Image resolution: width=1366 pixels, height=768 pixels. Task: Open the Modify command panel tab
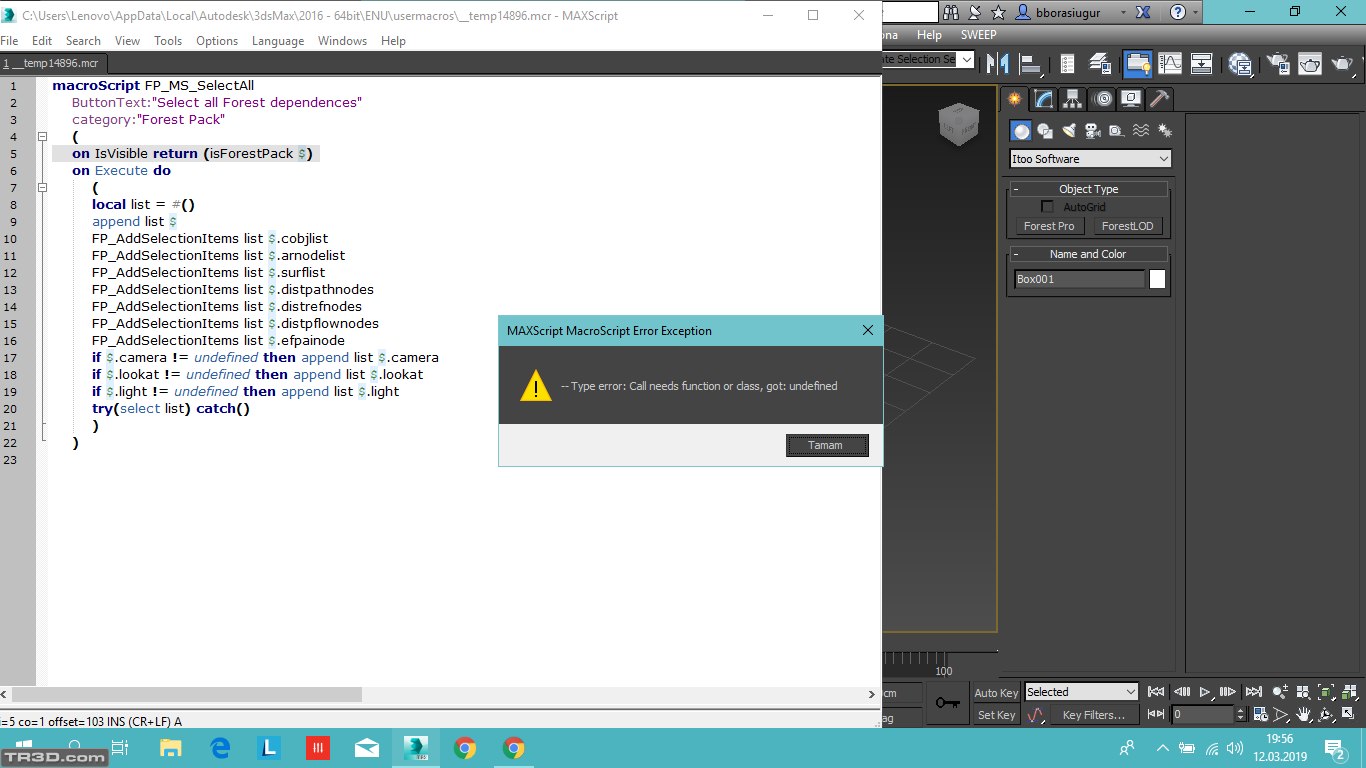[1044, 99]
